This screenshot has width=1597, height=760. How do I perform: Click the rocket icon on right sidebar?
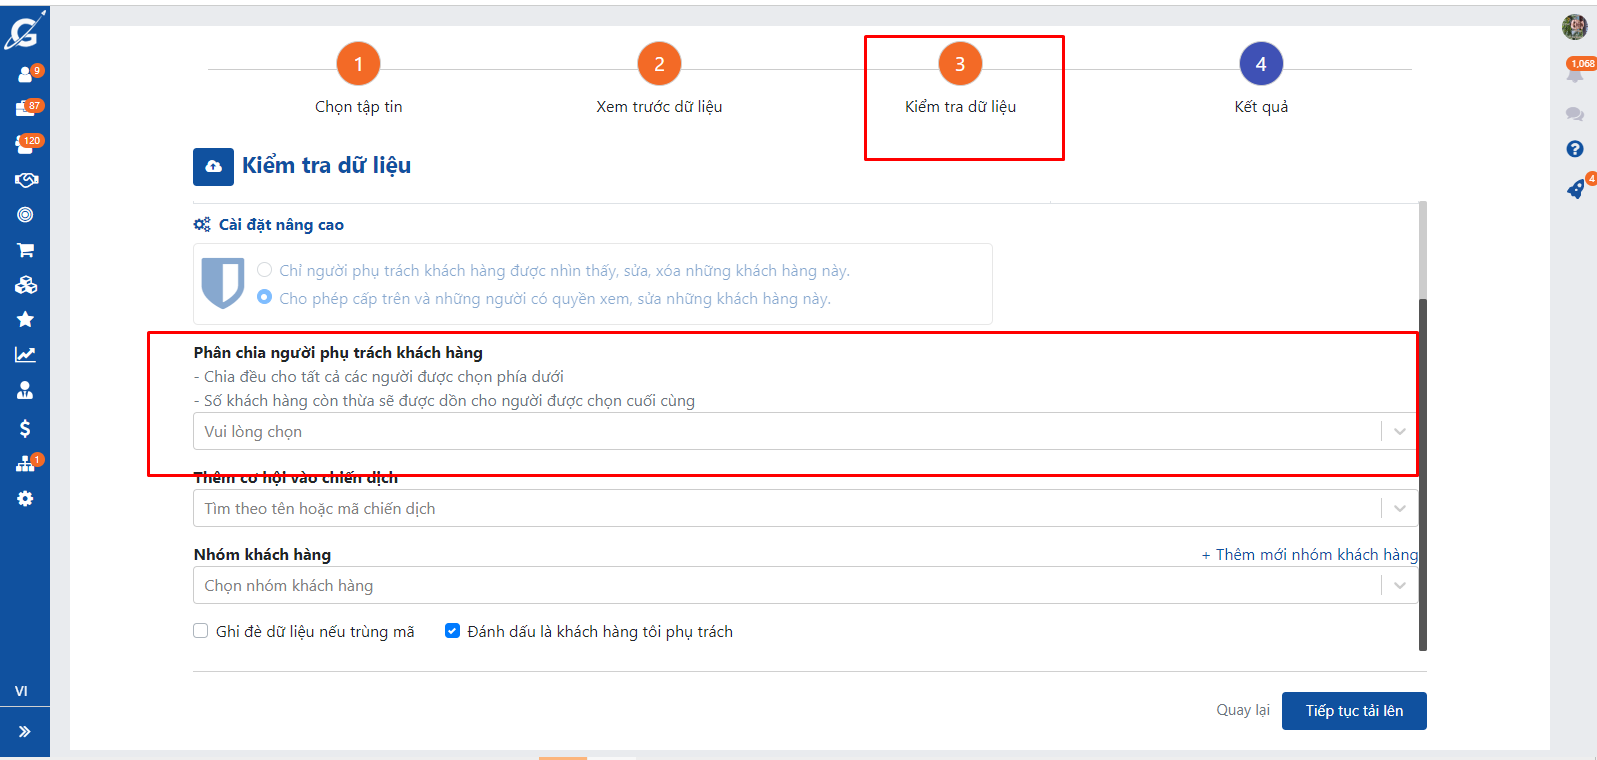(x=1575, y=190)
